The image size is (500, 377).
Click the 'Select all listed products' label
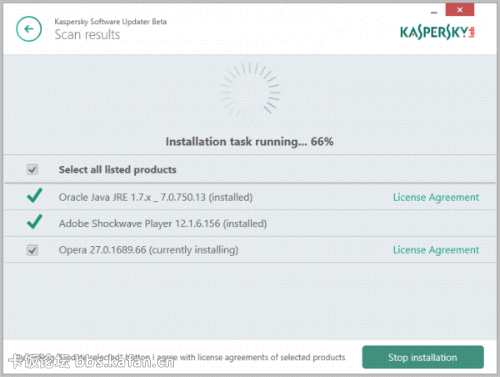[x=118, y=170]
